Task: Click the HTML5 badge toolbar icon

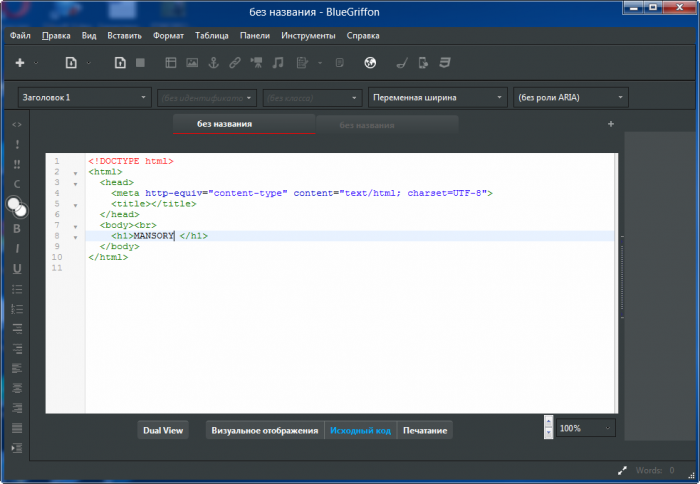Action: (444, 63)
